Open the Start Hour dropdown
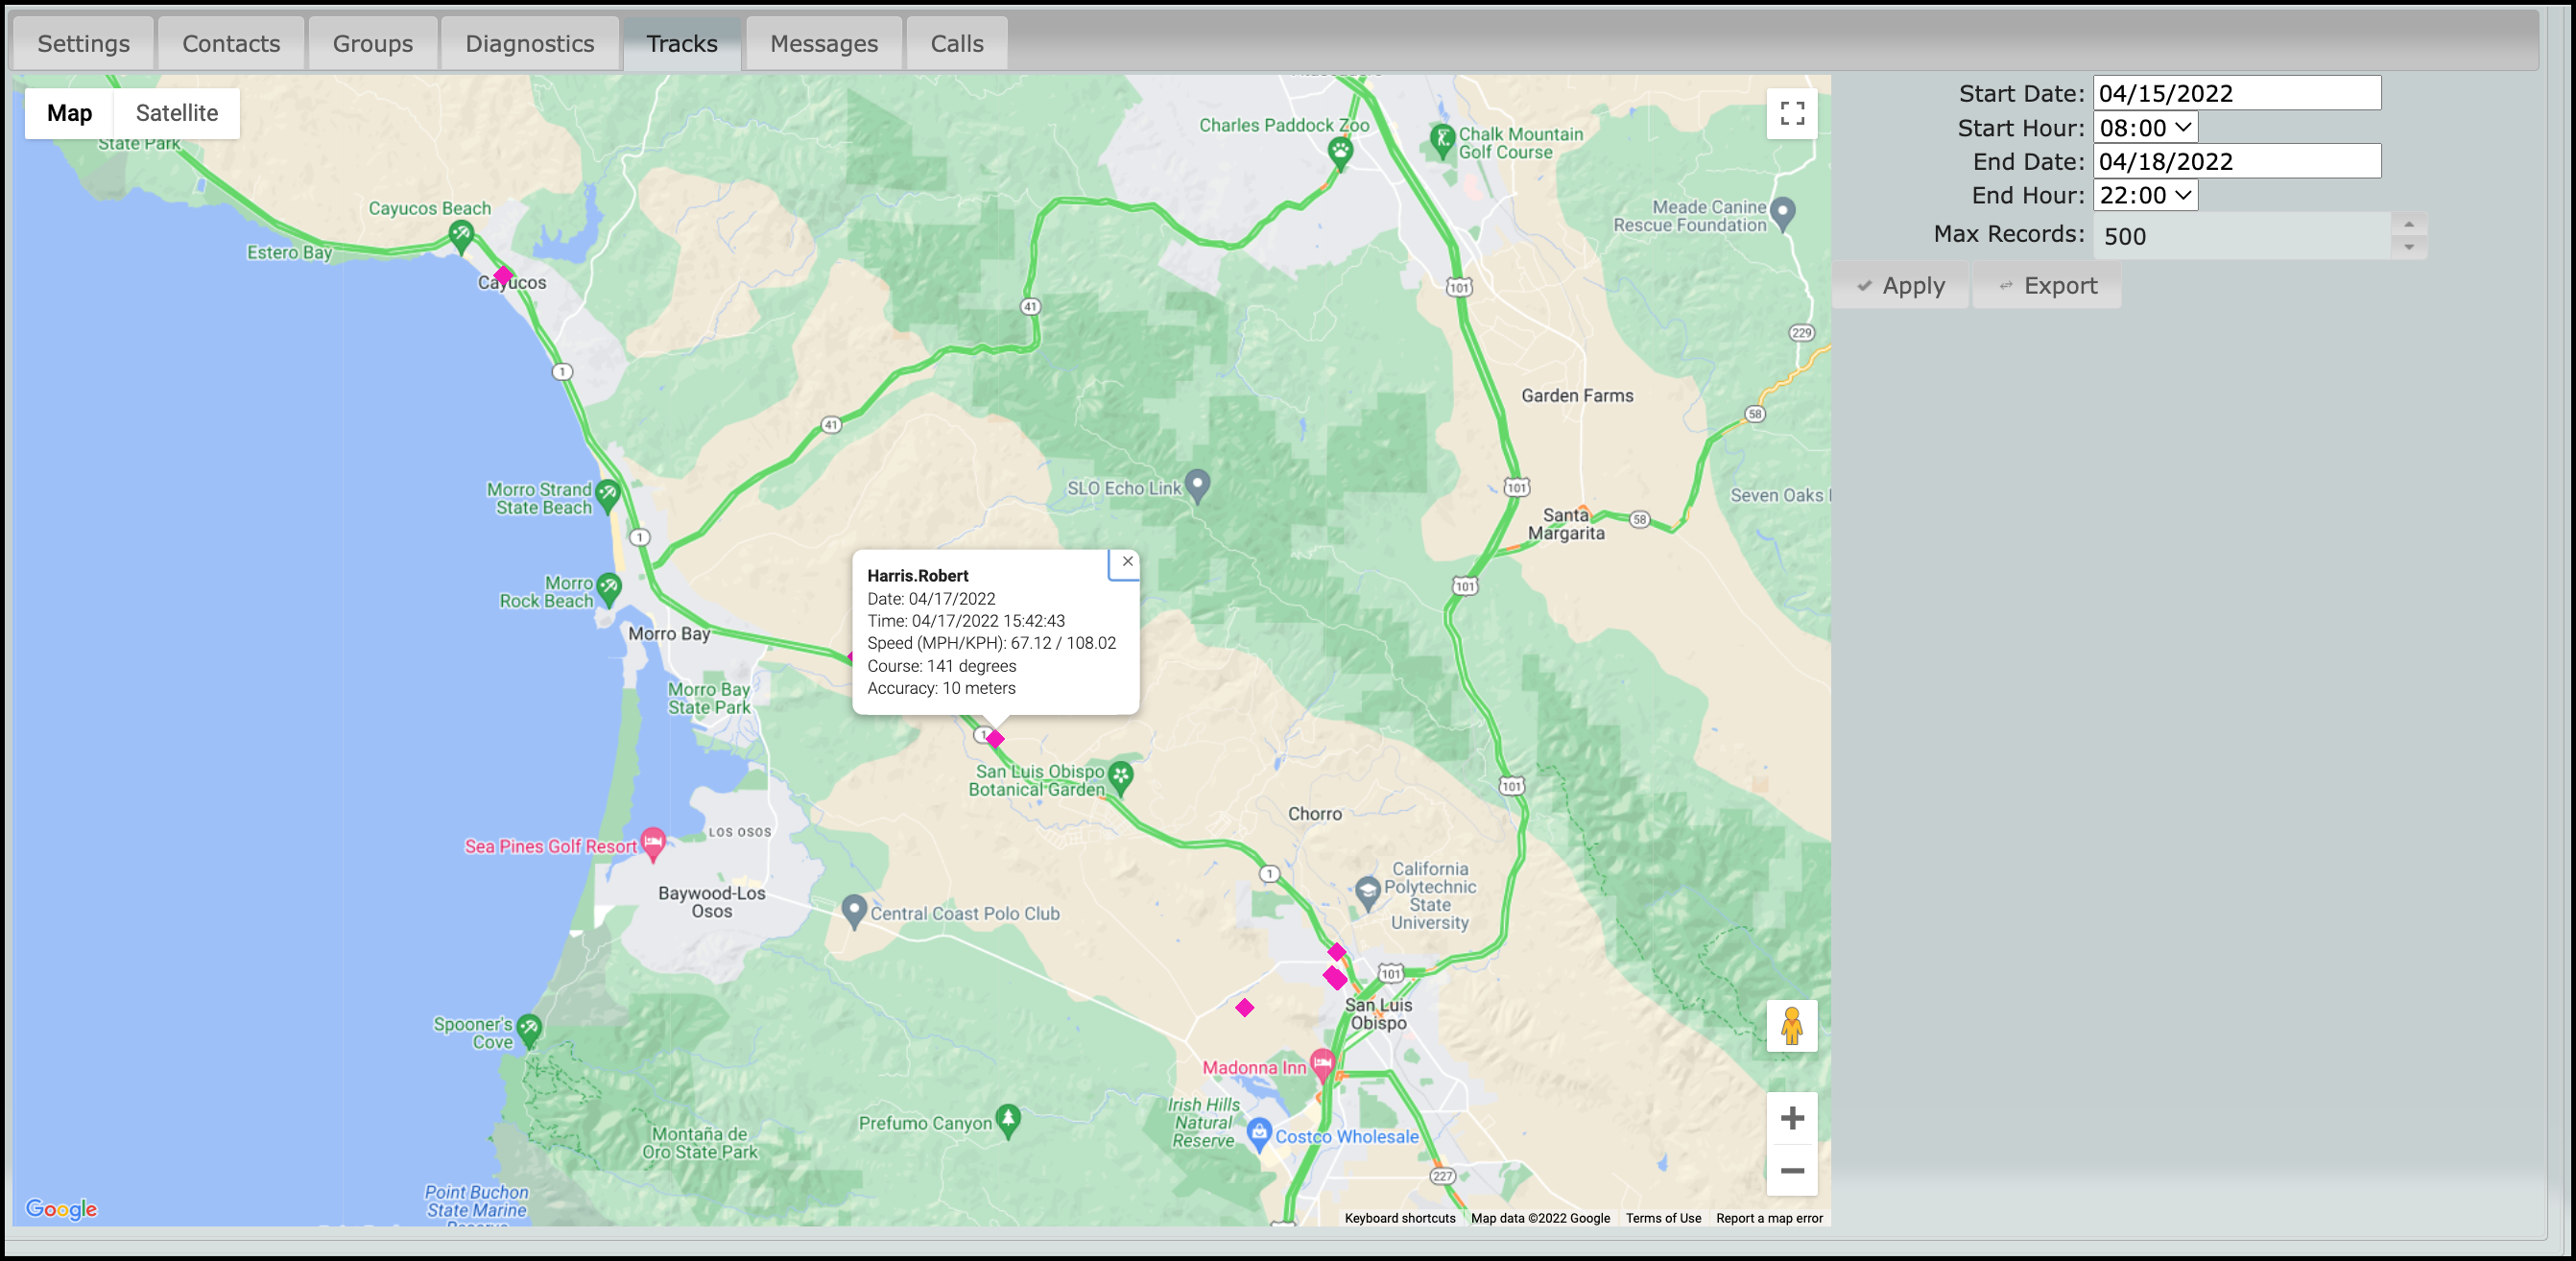 click(x=2145, y=128)
